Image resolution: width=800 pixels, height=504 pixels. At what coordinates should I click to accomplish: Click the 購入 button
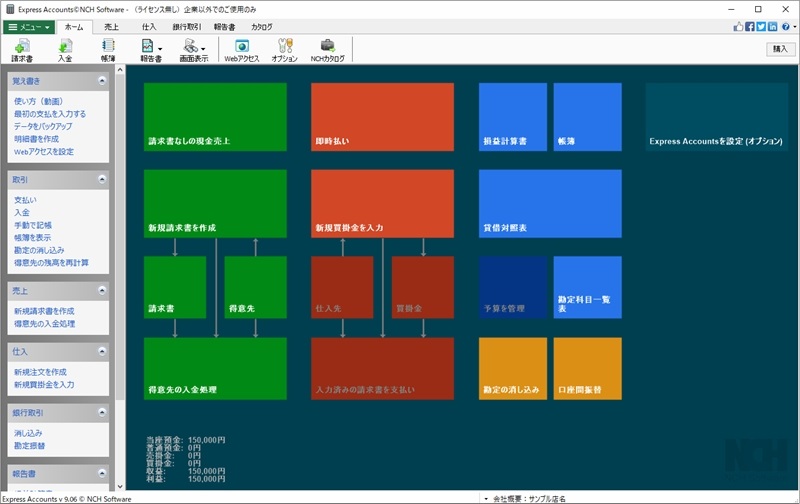(780, 49)
